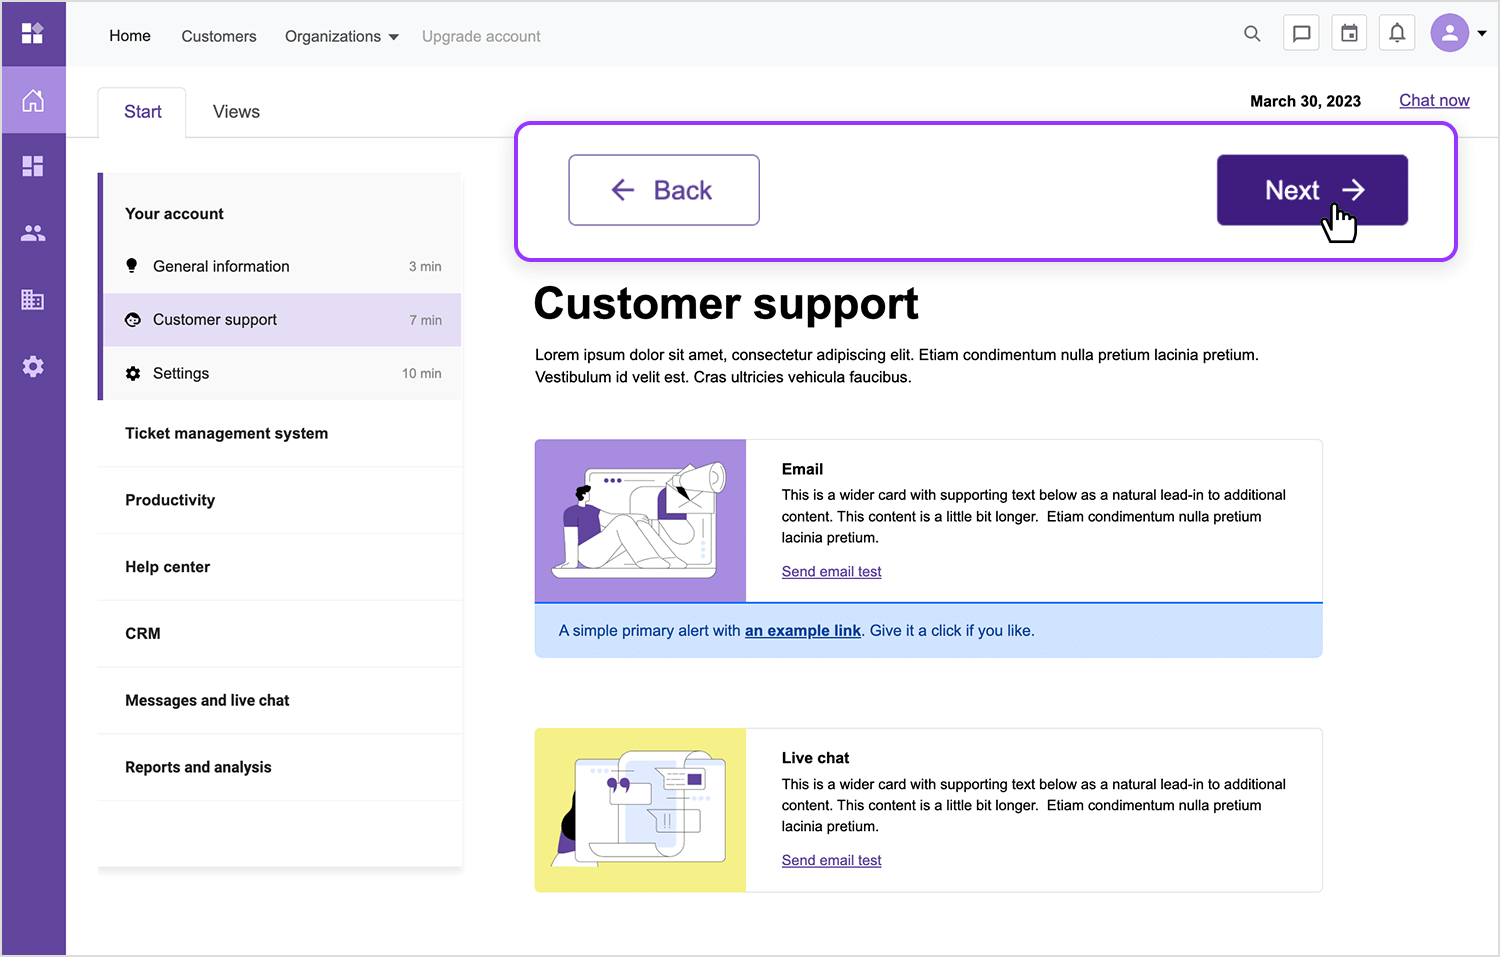Open the Home icon in left sidebar
Viewport: 1500px width, 957px height.
tap(33, 100)
